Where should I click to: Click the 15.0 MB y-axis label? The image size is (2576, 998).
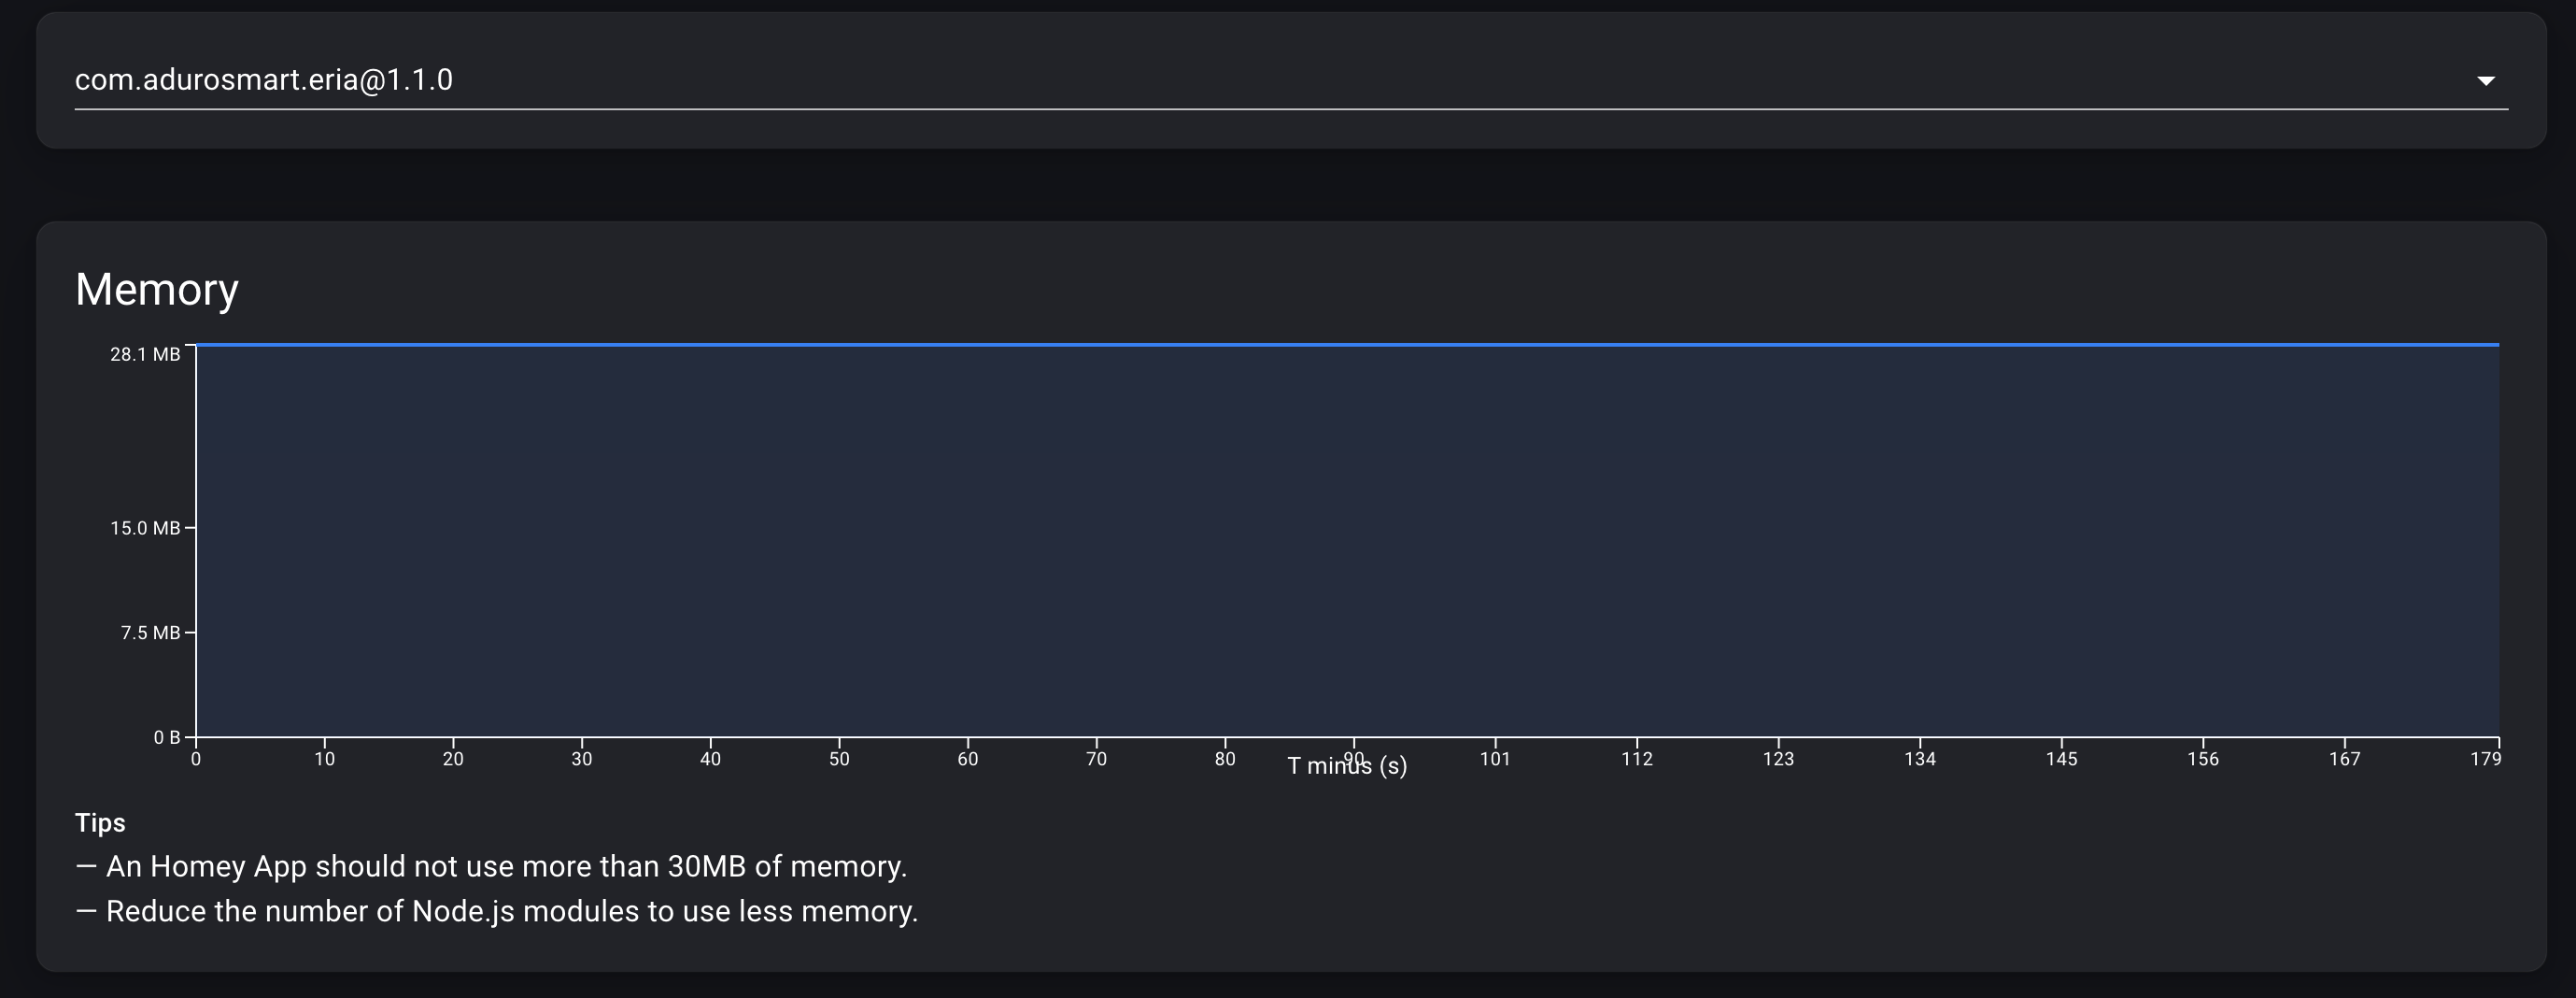(145, 528)
